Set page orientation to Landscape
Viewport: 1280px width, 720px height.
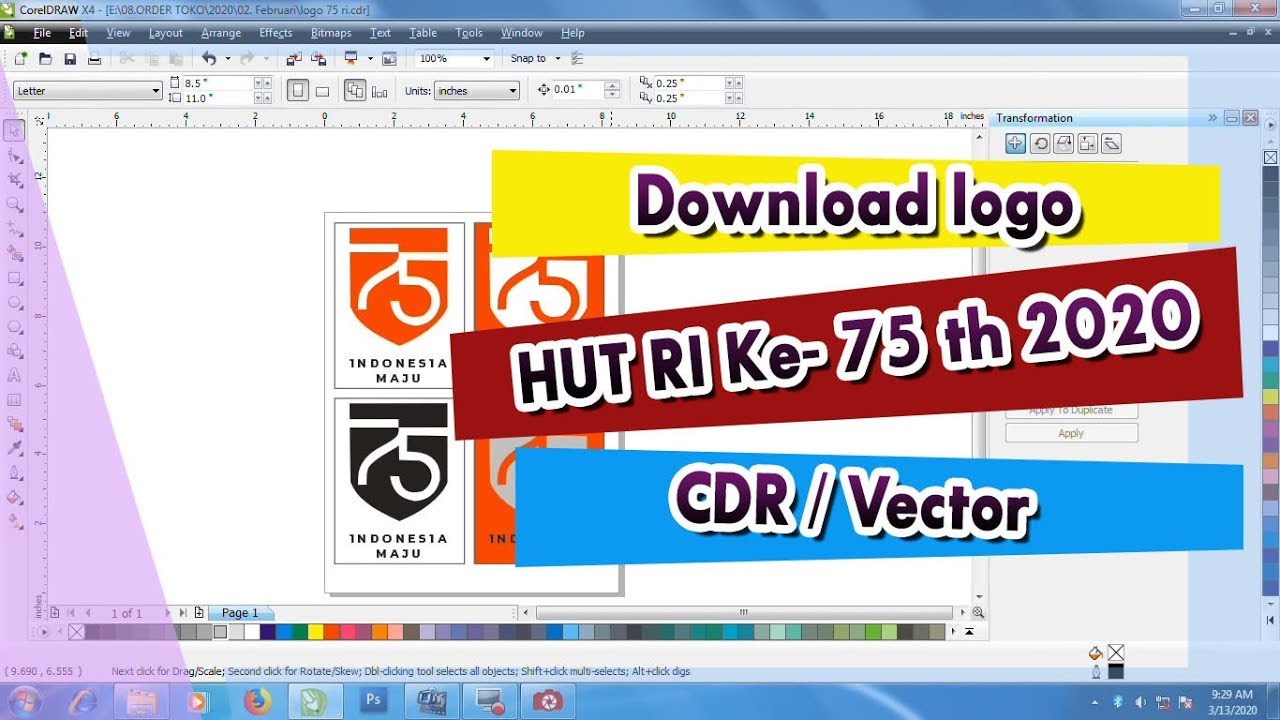point(322,91)
